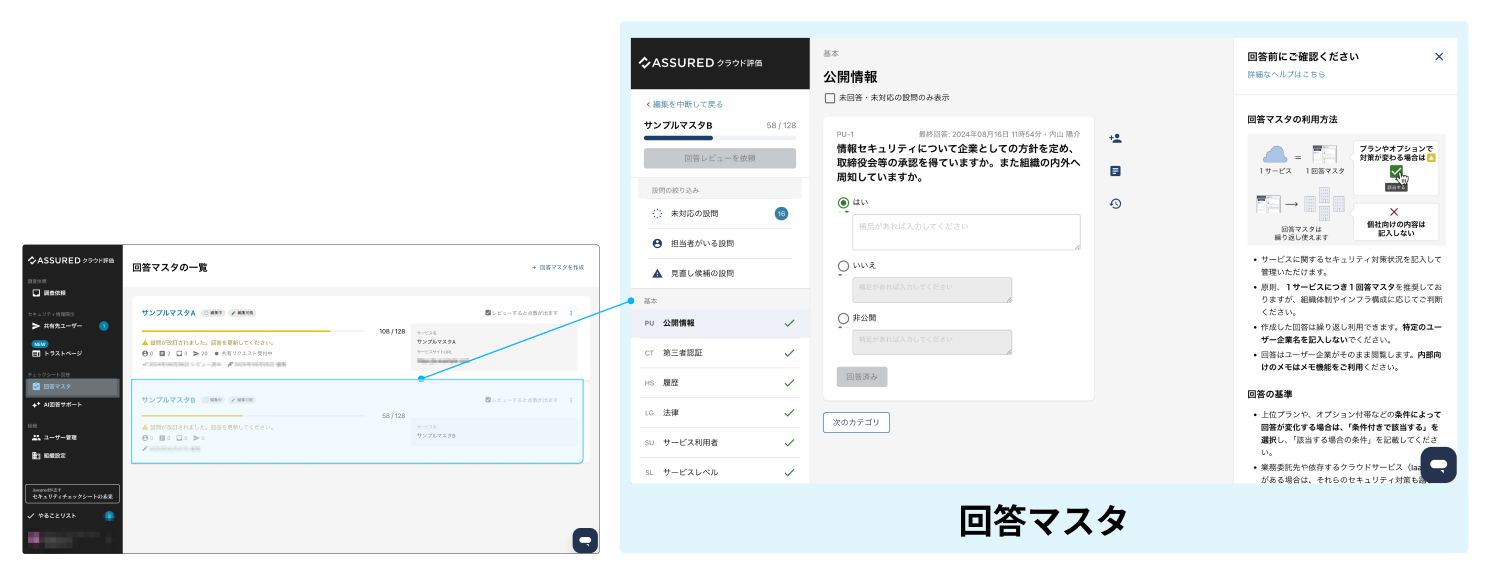Viewport: 1488px width, 574px height.
Task: Click the 共有先ユーザー send icon in sidebar
Action: pos(36,326)
